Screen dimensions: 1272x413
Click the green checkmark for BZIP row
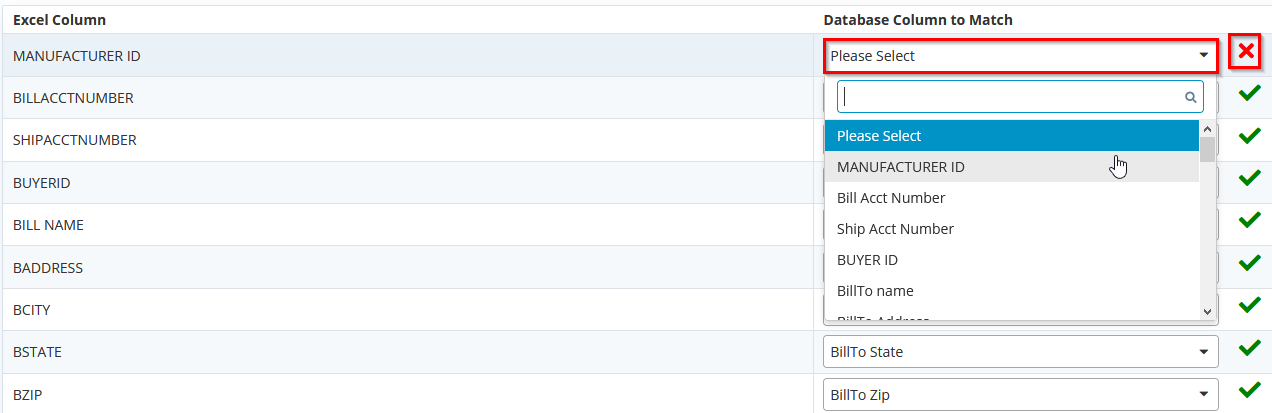coord(1249,390)
